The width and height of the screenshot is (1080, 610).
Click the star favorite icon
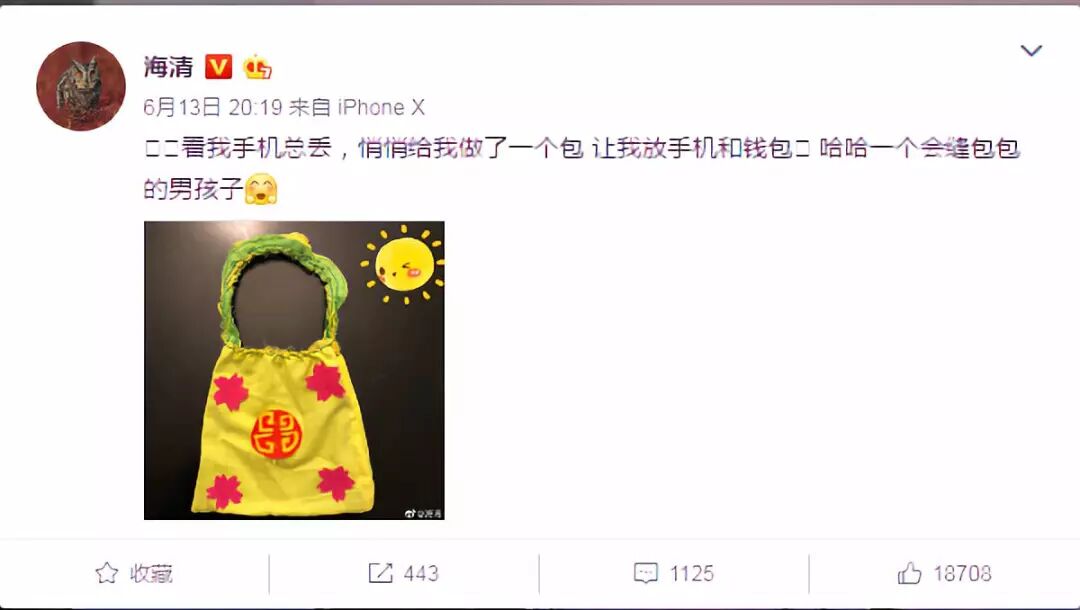[107, 573]
